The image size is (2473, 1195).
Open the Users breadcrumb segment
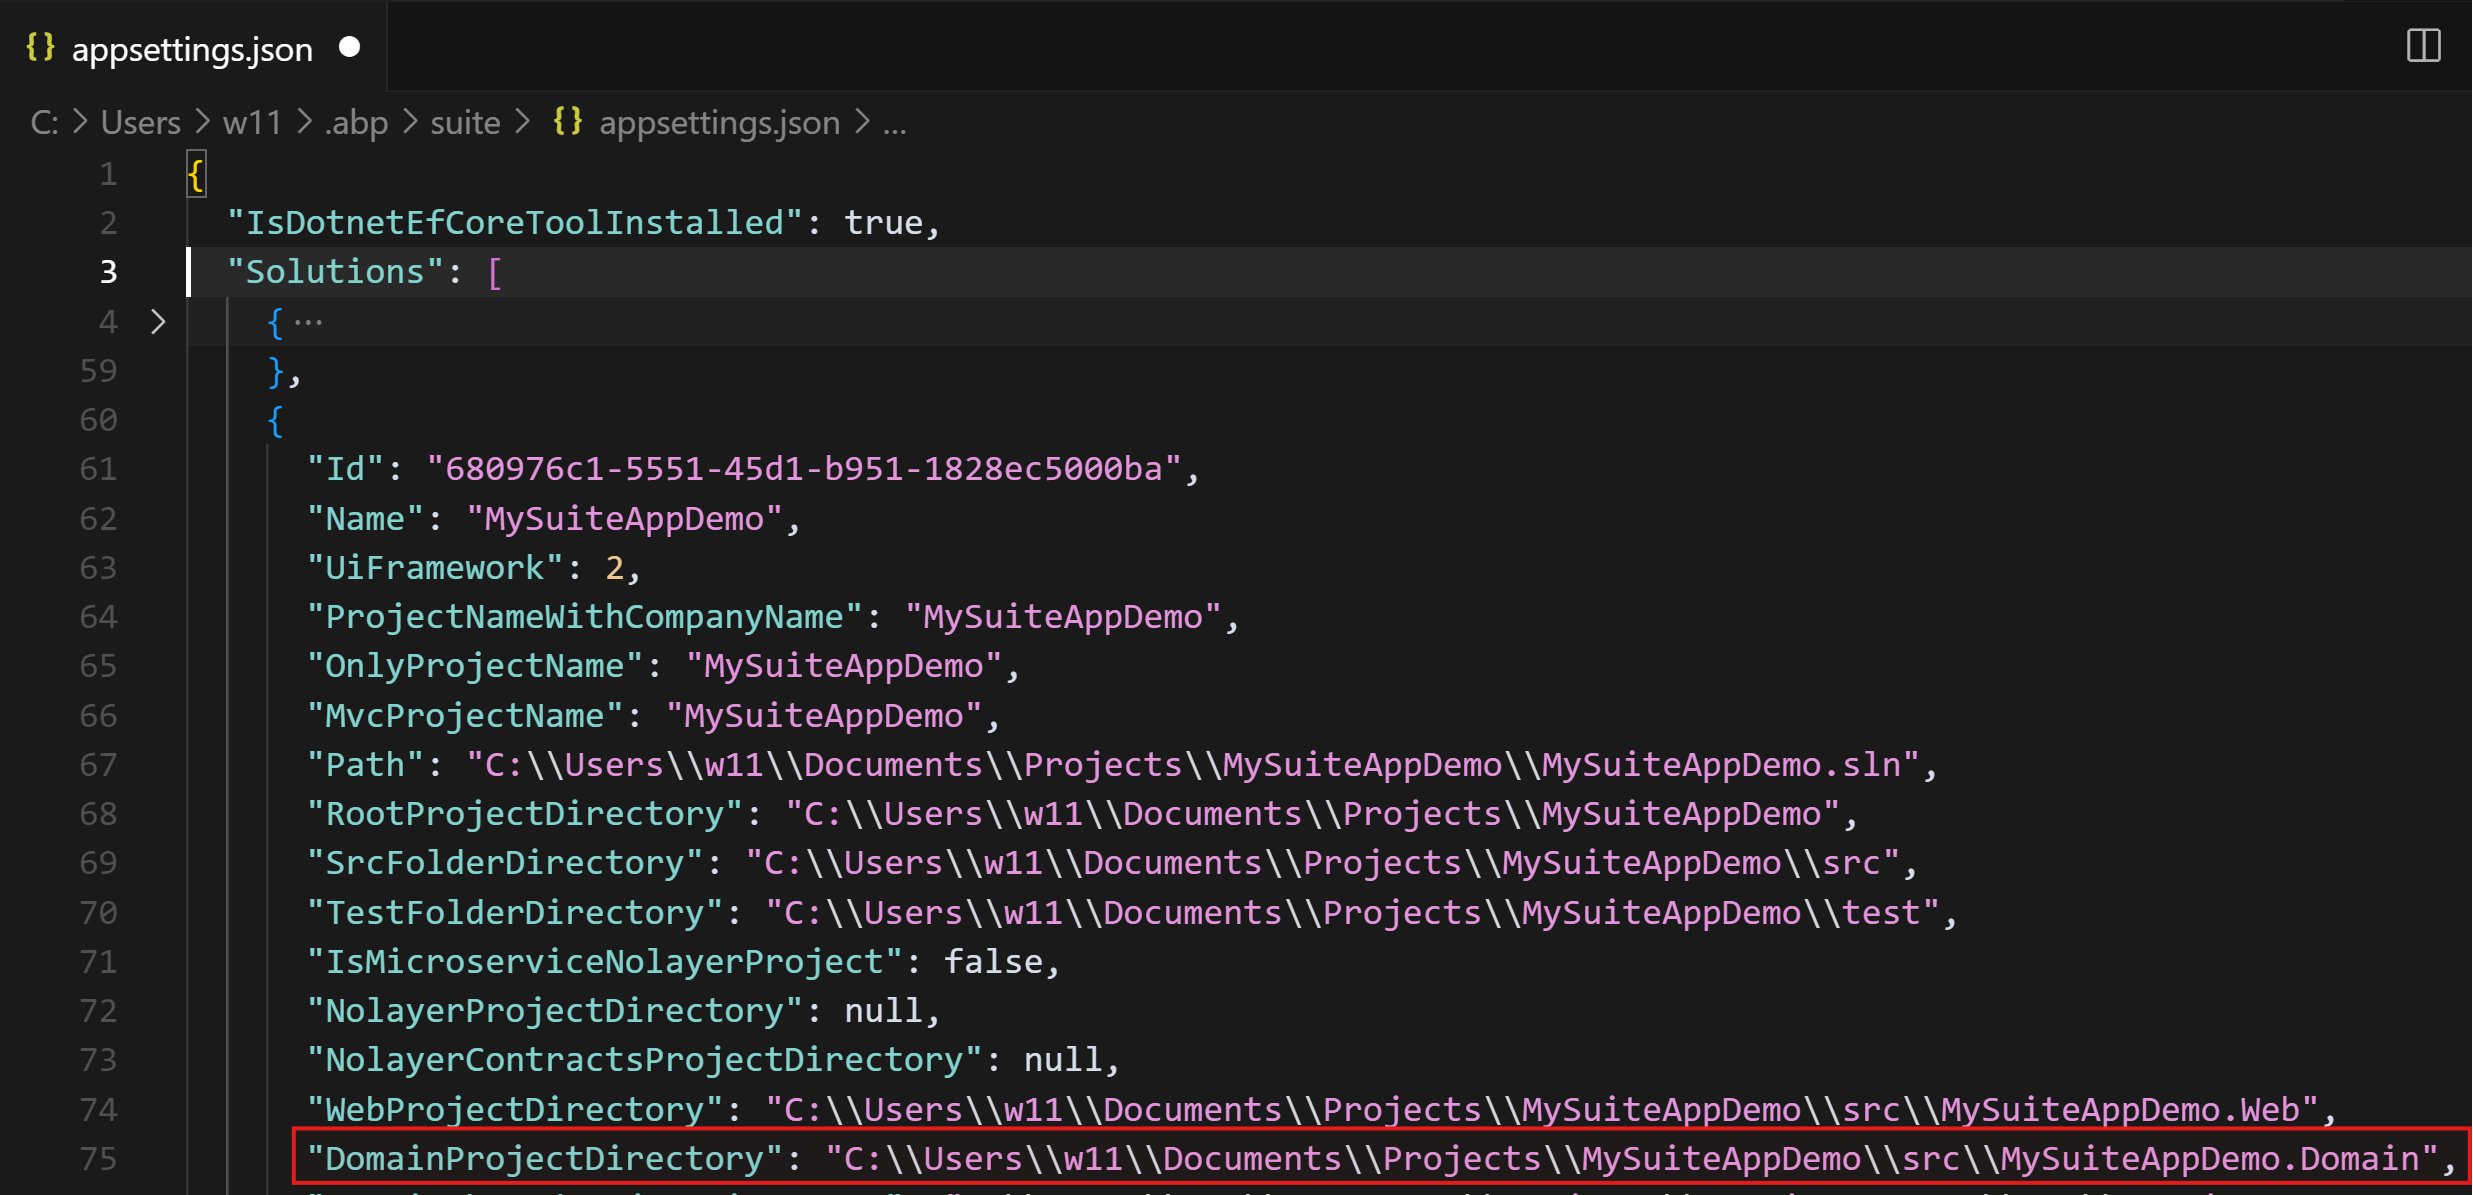(x=141, y=122)
